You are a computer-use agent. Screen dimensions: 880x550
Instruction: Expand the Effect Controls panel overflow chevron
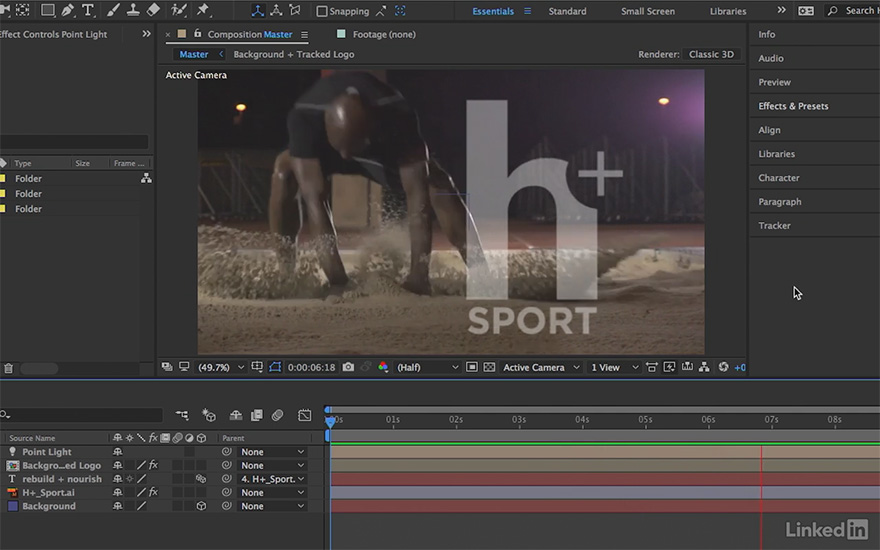tap(146, 34)
